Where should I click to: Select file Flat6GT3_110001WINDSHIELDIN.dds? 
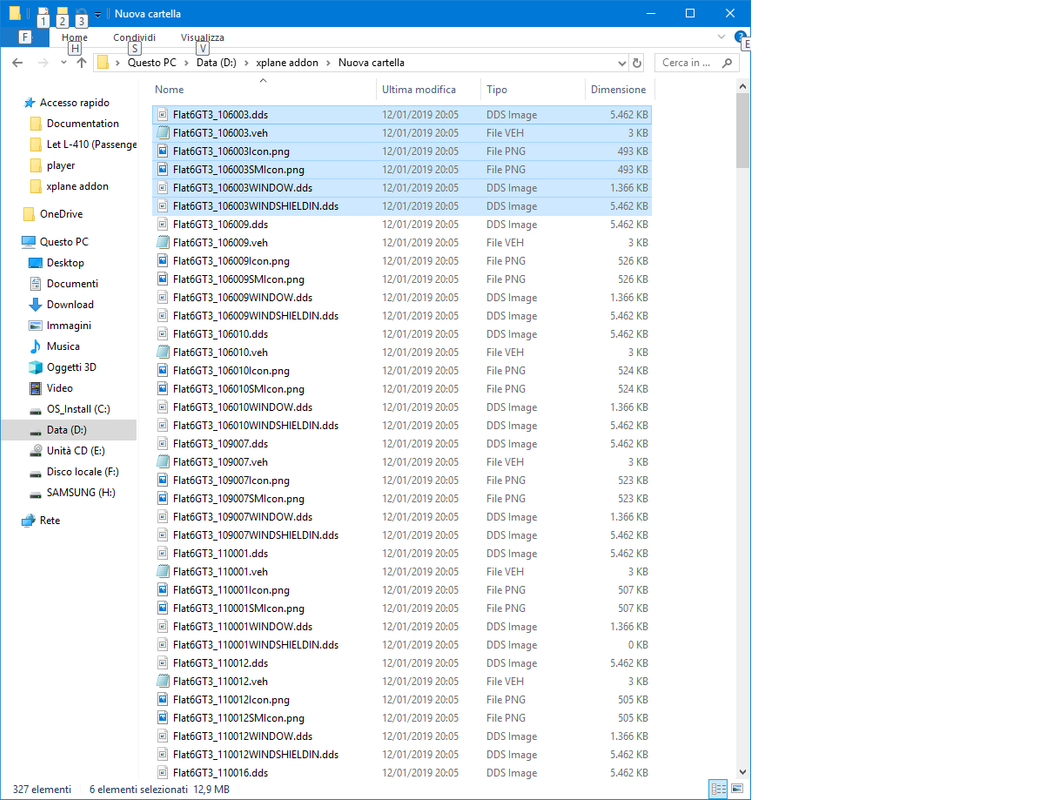pos(402,645)
